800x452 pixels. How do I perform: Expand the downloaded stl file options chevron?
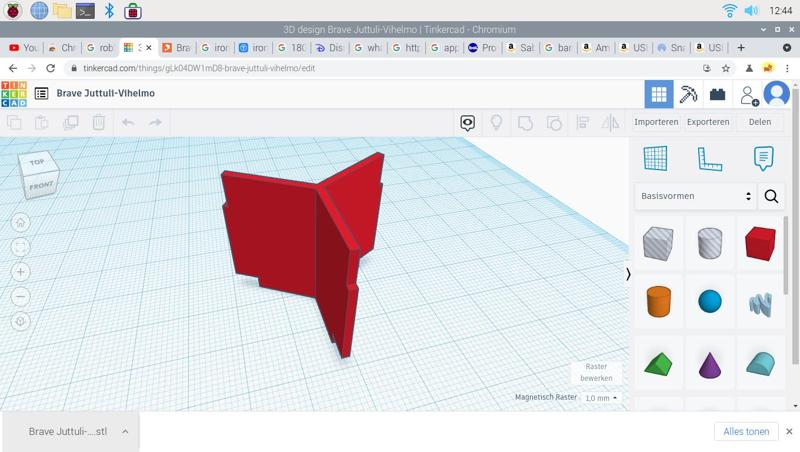(x=125, y=432)
